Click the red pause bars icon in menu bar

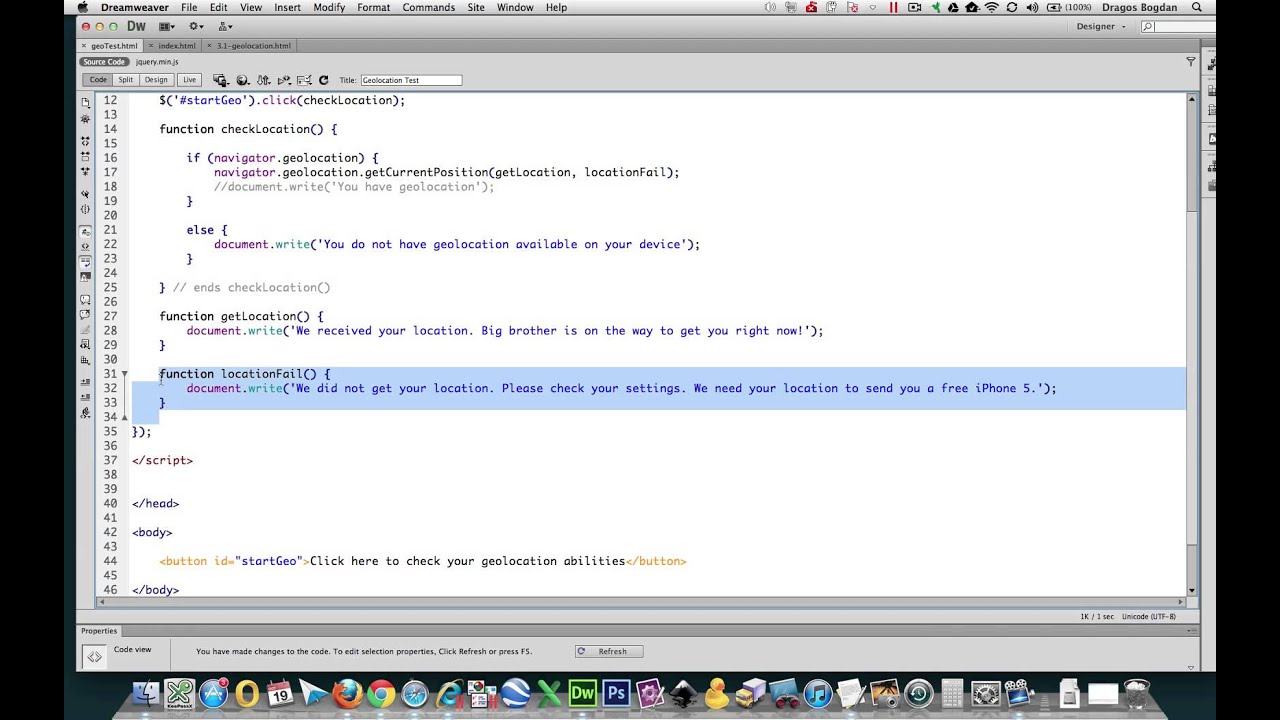[x=892, y=7]
